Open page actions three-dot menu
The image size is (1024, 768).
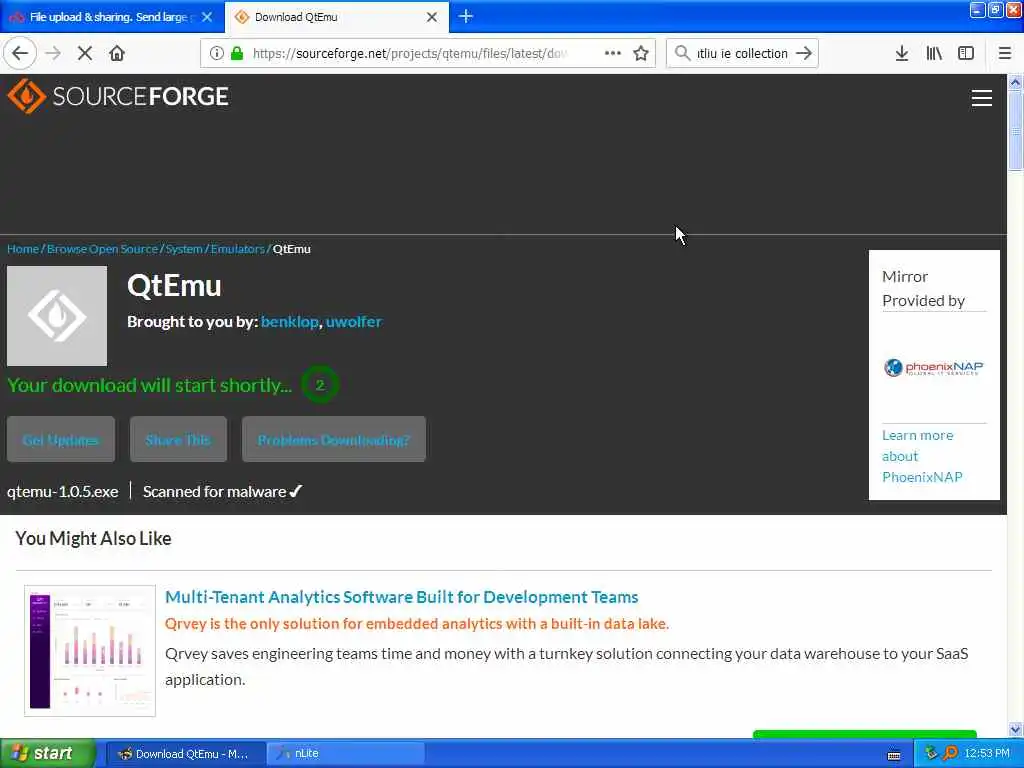(613, 53)
